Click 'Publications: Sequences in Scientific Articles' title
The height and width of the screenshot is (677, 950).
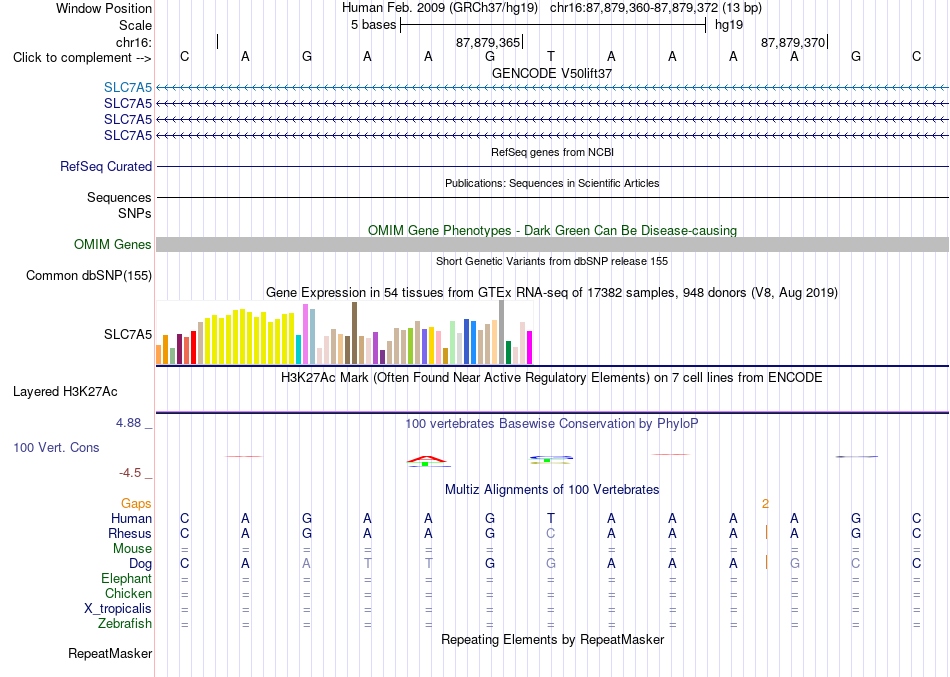coord(552,183)
